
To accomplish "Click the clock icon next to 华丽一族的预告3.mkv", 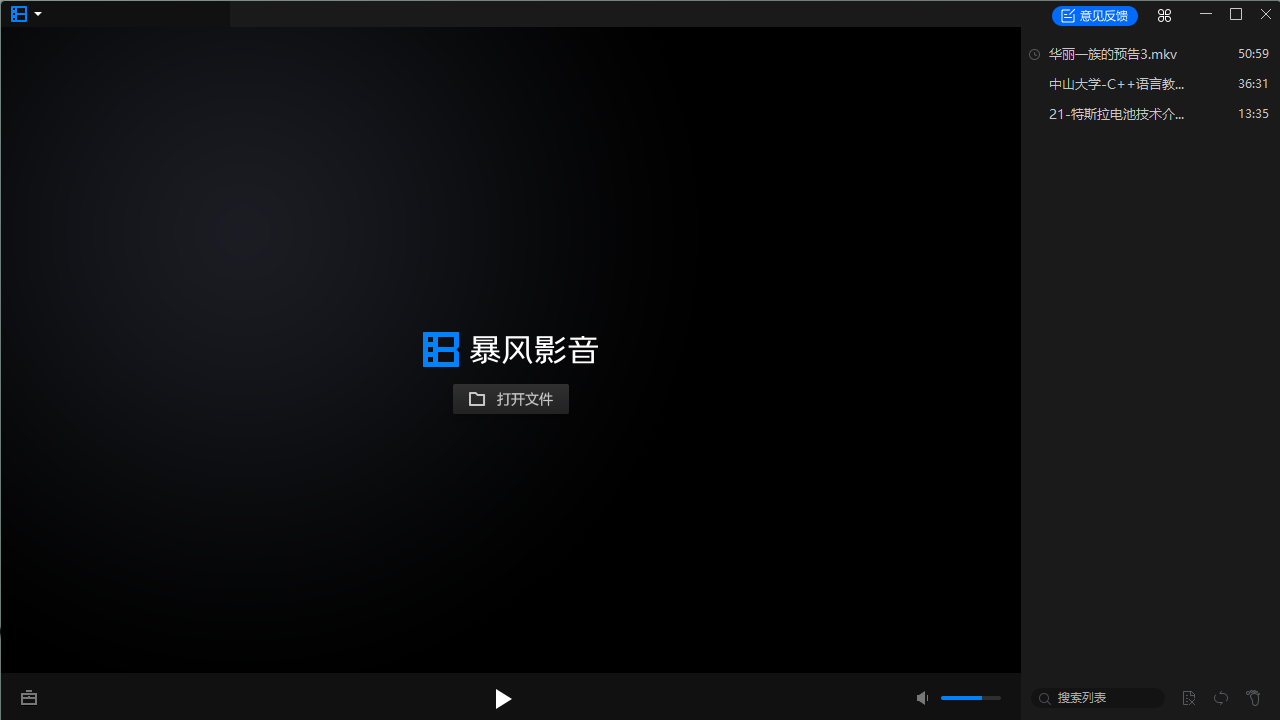I will 1034,54.
